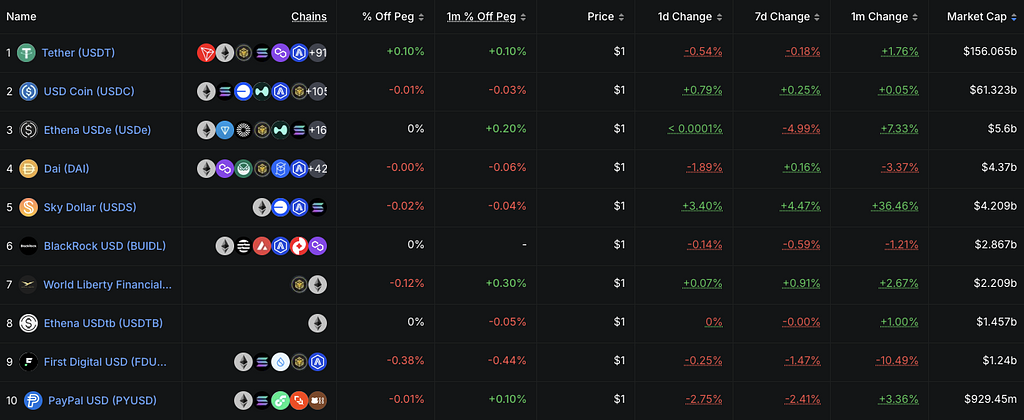Click the Tether coin logo
Image resolution: width=1024 pixels, height=420 pixels.
click(25, 52)
